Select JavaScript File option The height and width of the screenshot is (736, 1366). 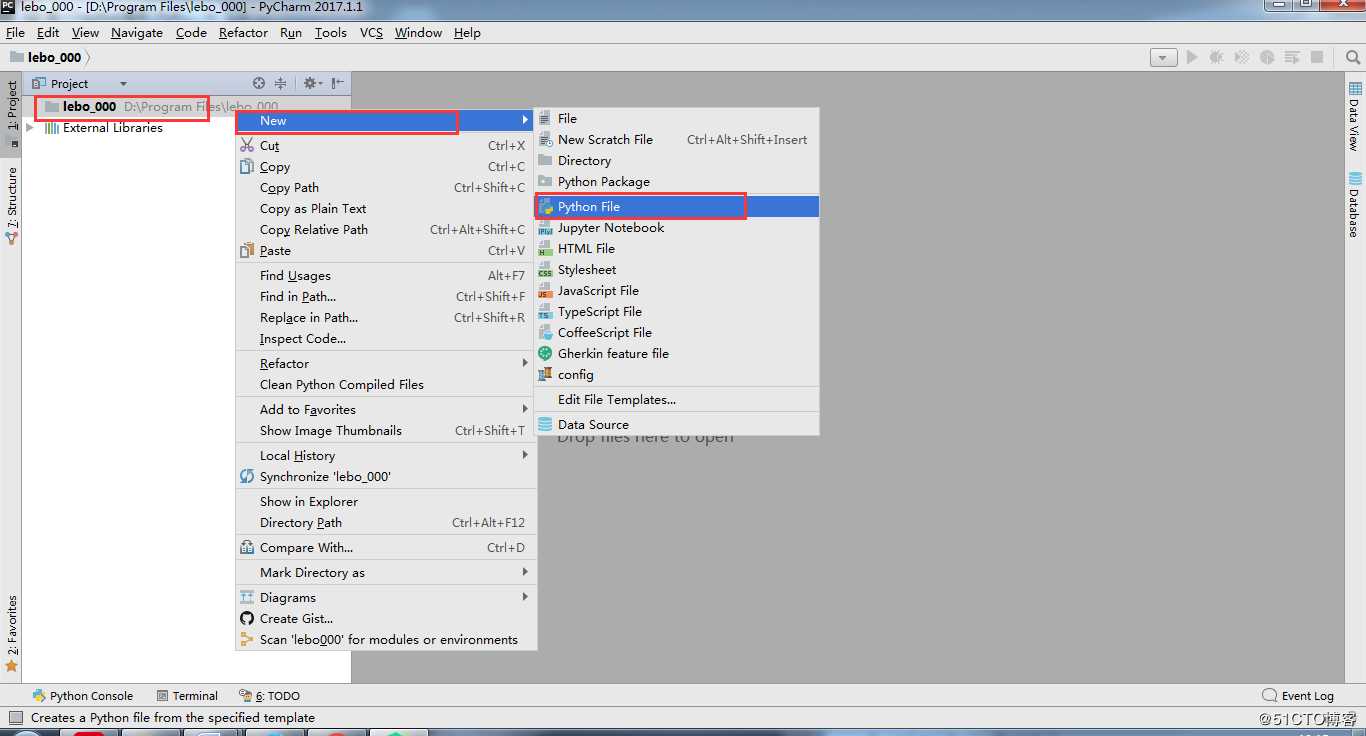pos(677,290)
